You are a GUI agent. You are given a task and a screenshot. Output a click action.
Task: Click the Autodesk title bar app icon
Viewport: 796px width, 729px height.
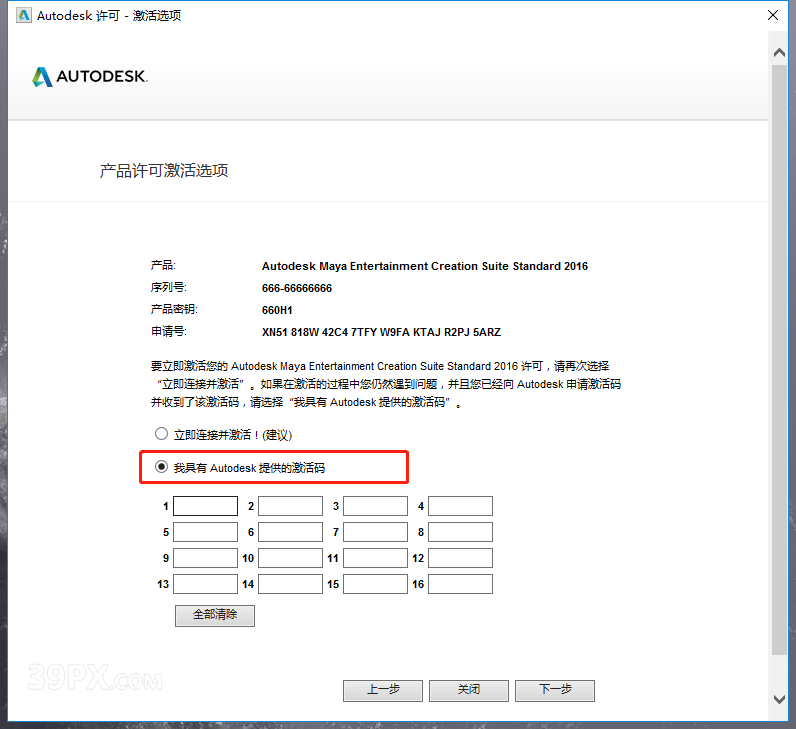coord(24,15)
